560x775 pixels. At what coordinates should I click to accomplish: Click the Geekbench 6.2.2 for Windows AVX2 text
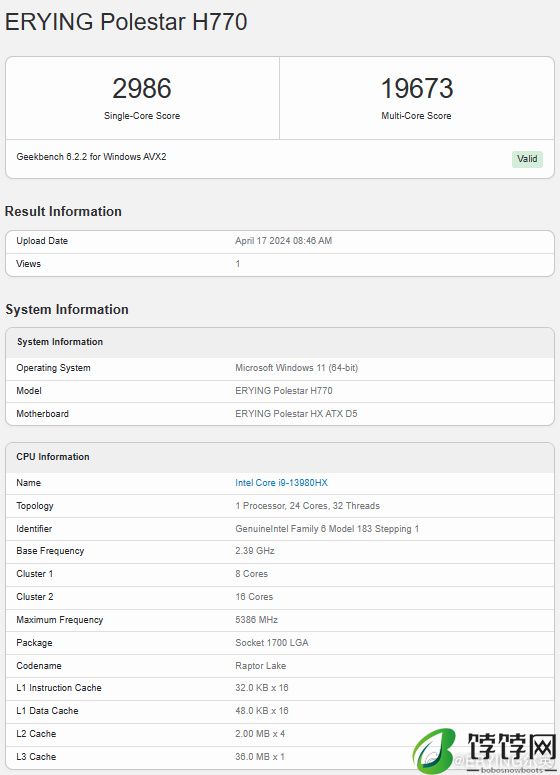[91, 157]
